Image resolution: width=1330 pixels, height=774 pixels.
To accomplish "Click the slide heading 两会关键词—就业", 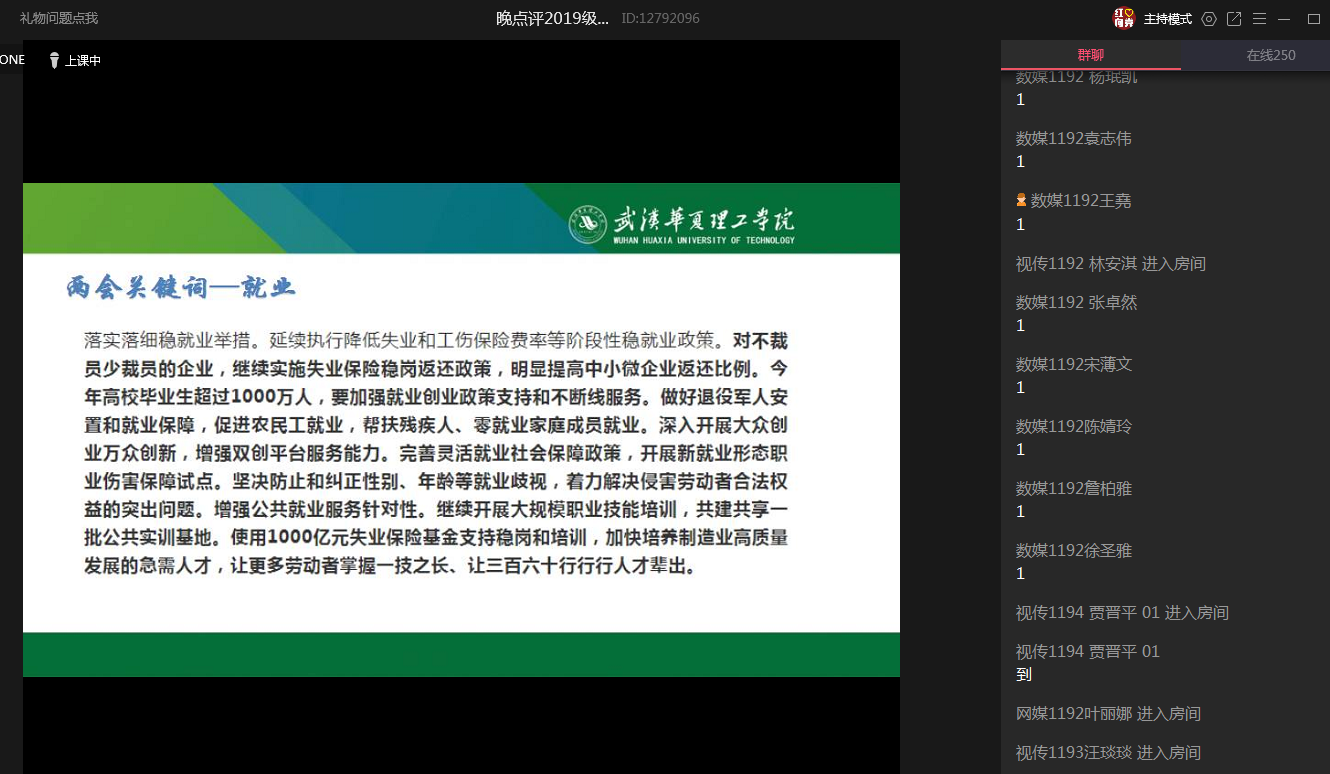I will tap(181, 289).
